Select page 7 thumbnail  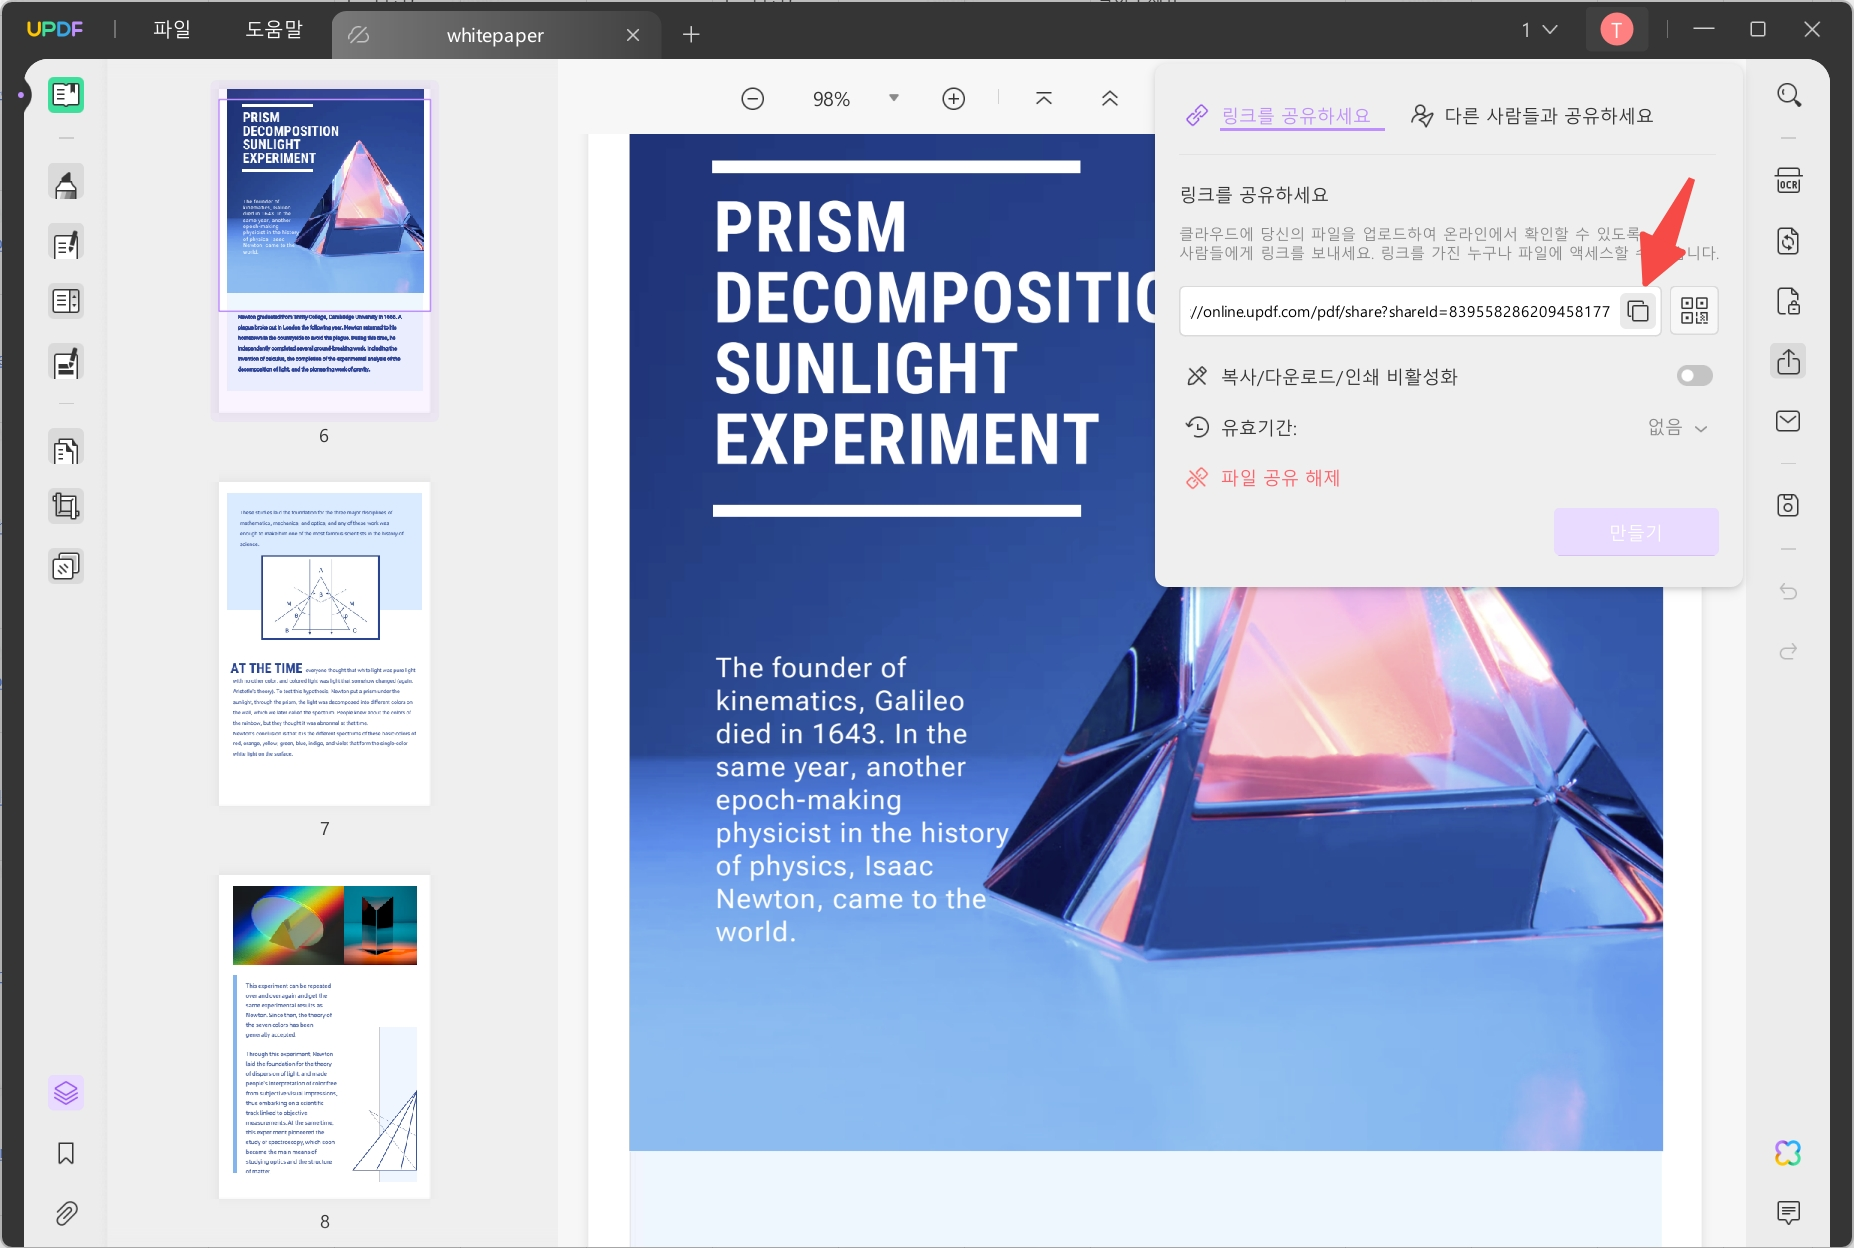click(324, 644)
